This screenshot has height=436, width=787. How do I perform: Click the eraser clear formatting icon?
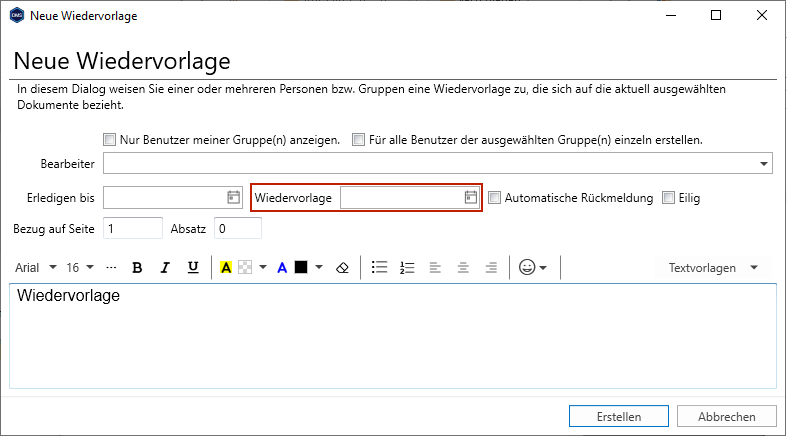pos(342,267)
